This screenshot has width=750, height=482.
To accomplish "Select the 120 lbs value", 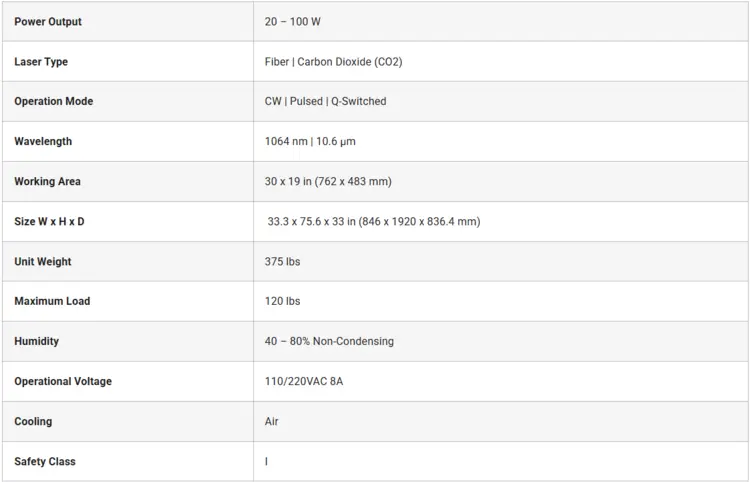I will (x=282, y=301).
